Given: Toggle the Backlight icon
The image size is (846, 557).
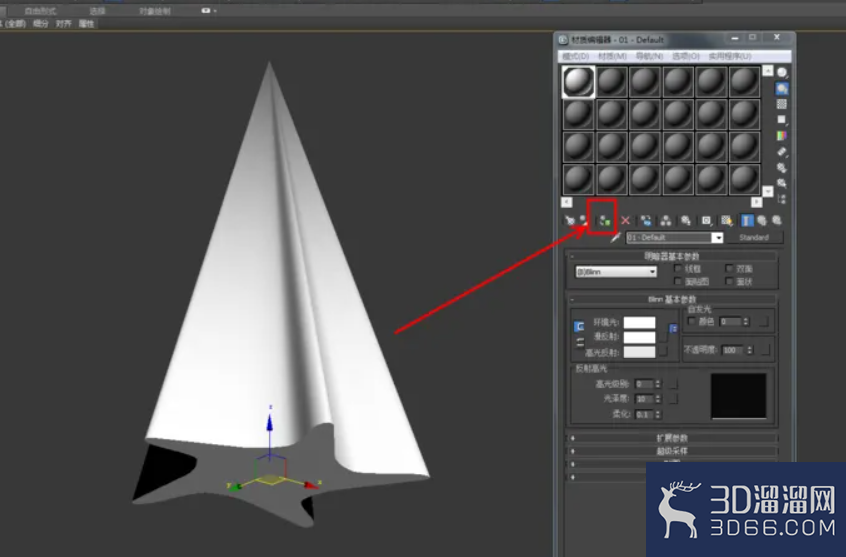Looking at the screenshot, I should point(782,89).
